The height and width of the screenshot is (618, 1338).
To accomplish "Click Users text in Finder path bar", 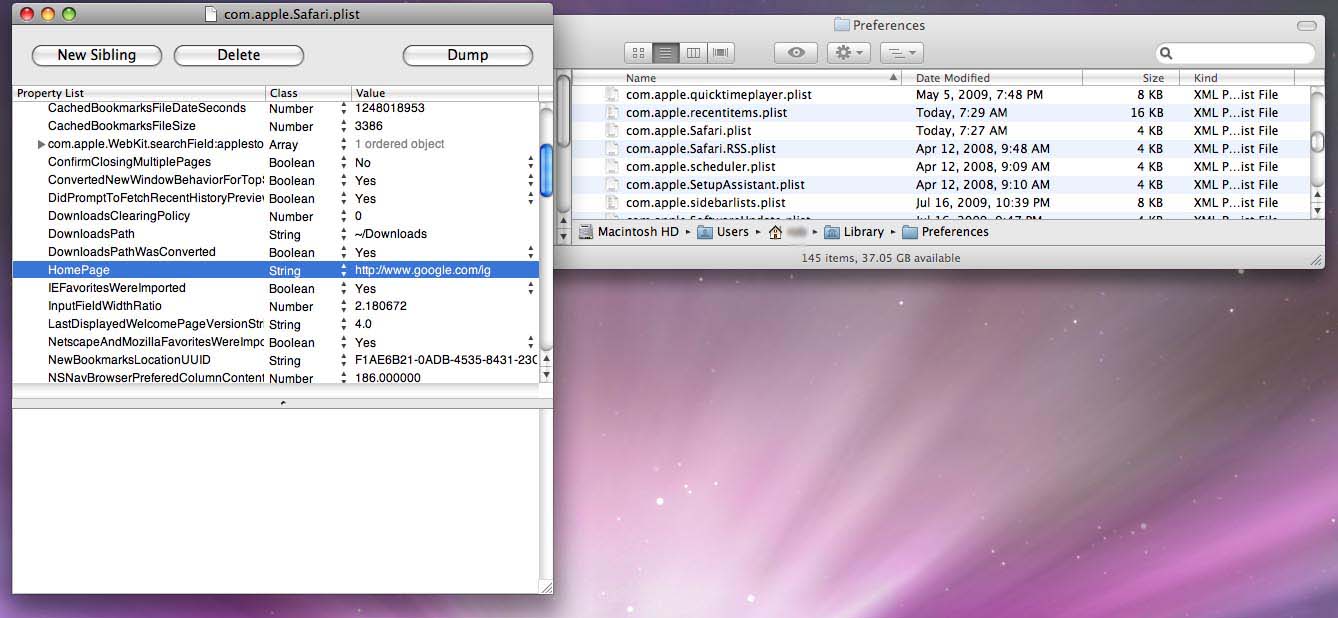I will coord(733,232).
